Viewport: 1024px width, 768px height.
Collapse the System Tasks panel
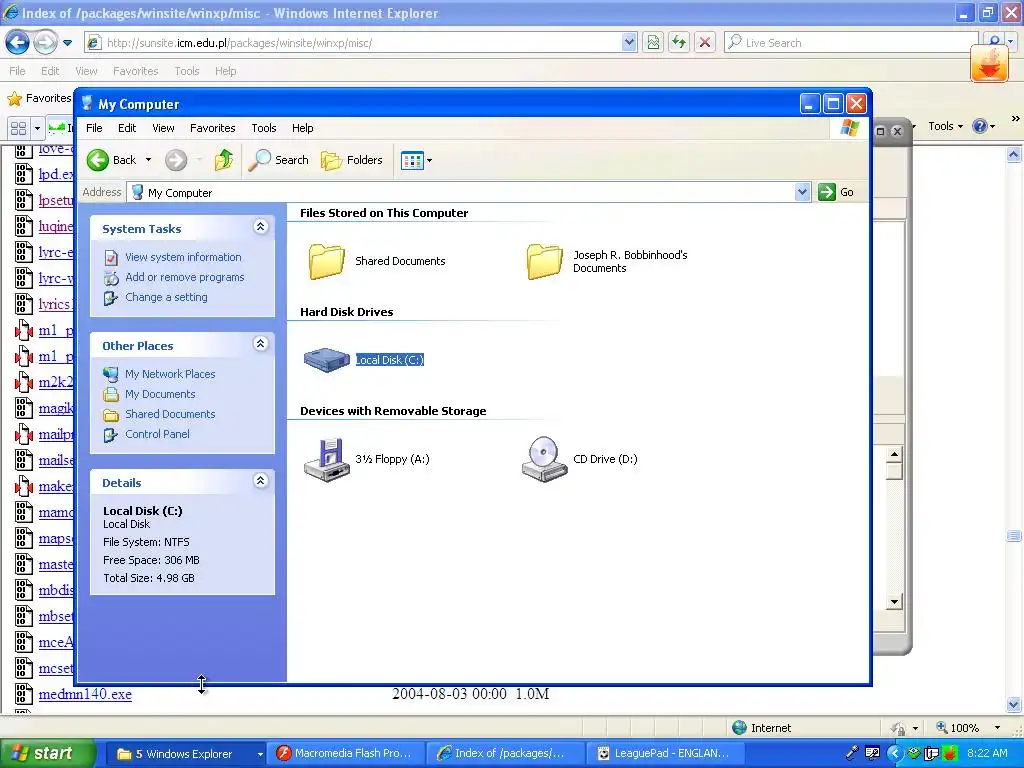(260, 227)
